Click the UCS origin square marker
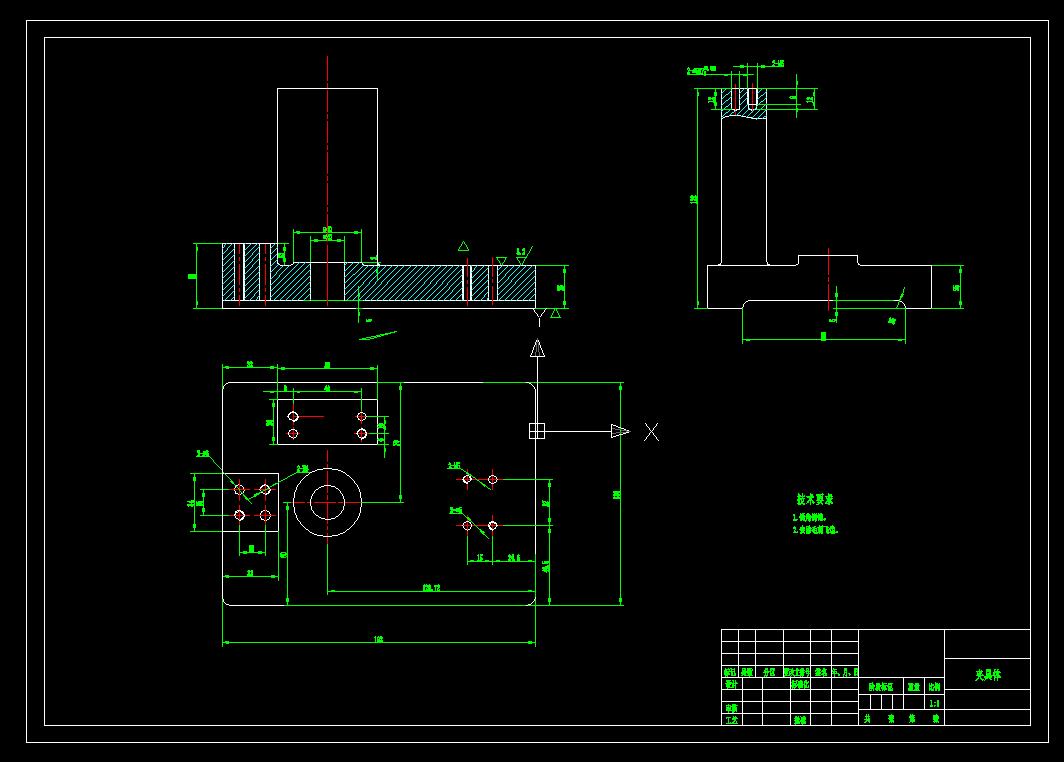The width and height of the screenshot is (1064, 762). point(537,431)
